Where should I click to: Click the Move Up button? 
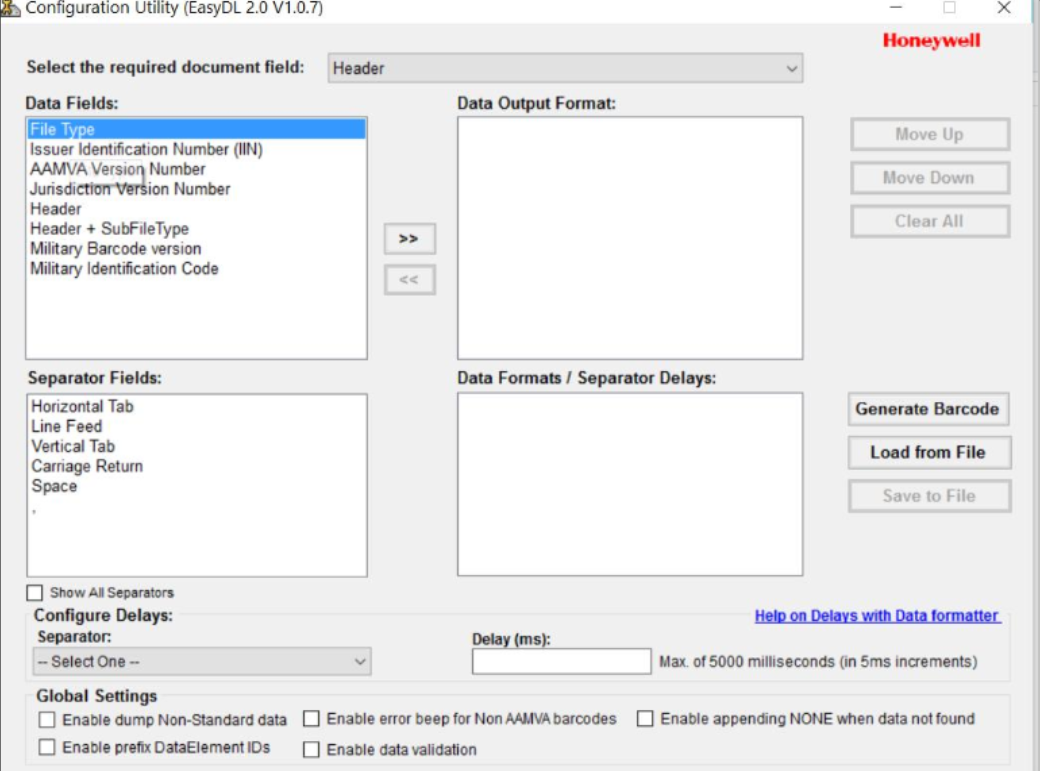point(929,135)
